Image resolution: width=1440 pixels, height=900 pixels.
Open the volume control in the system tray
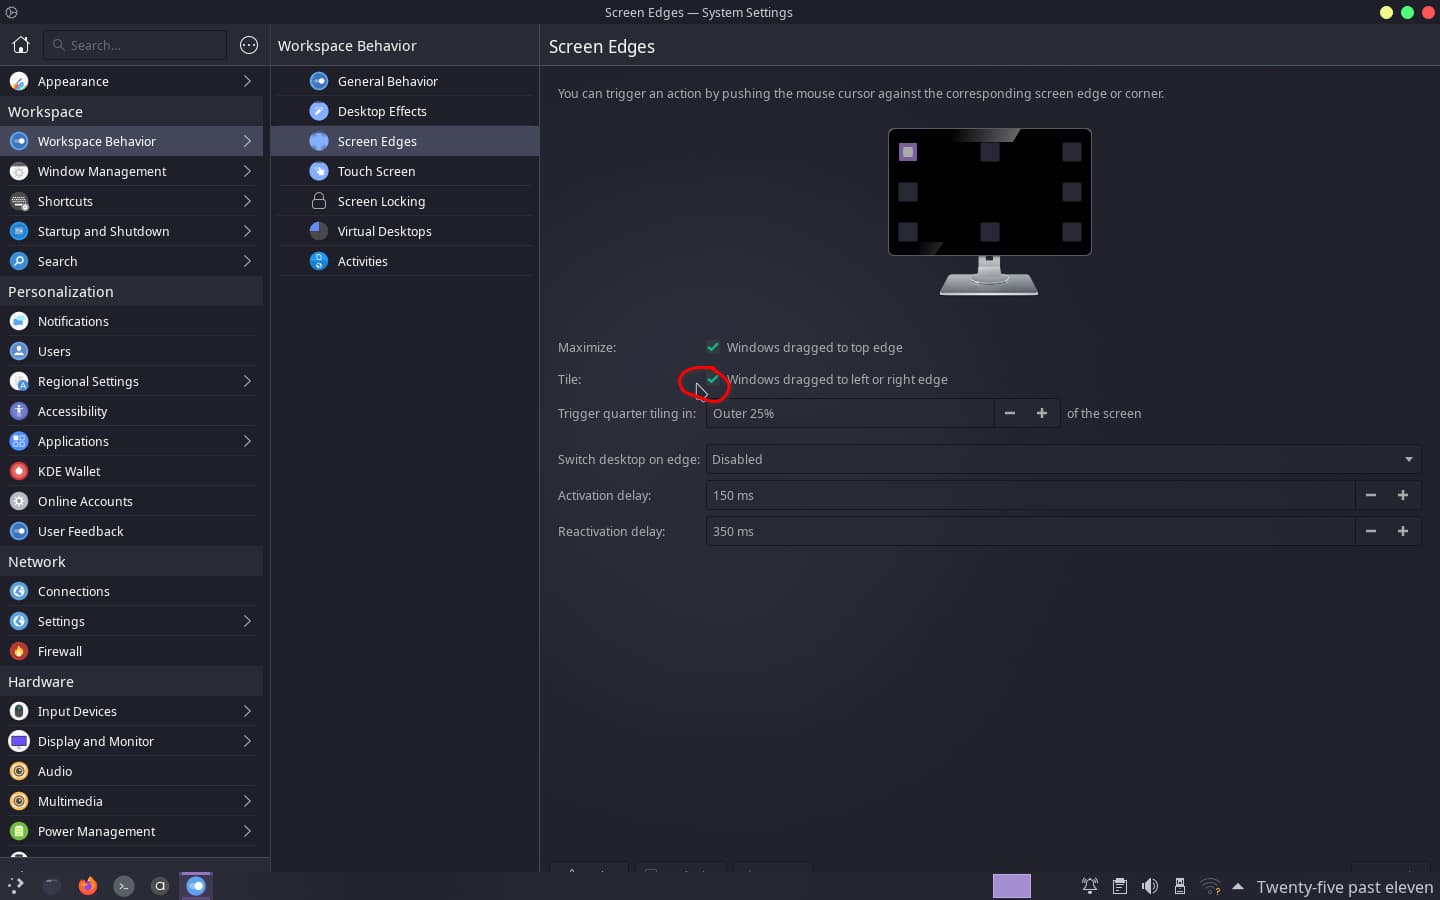tap(1150, 886)
